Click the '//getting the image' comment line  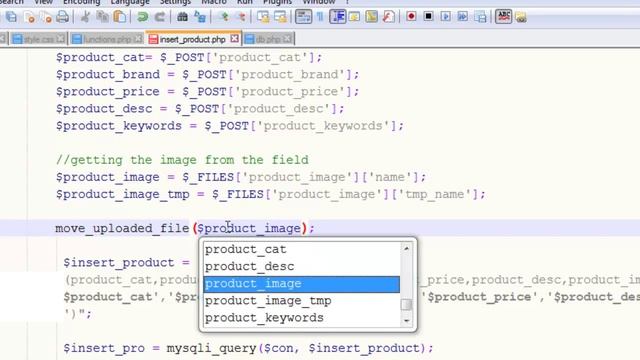coord(182,160)
